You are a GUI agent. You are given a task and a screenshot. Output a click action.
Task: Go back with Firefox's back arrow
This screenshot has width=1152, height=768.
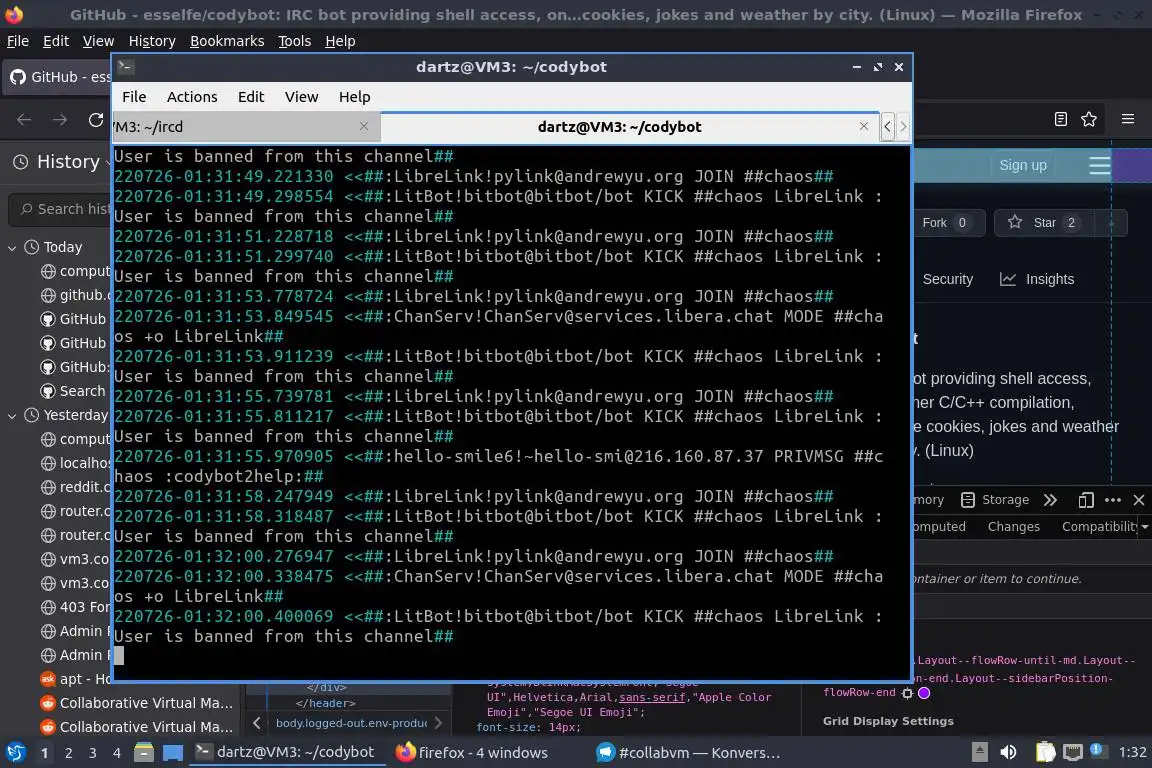pyautogui.click(x=24, y=120)
